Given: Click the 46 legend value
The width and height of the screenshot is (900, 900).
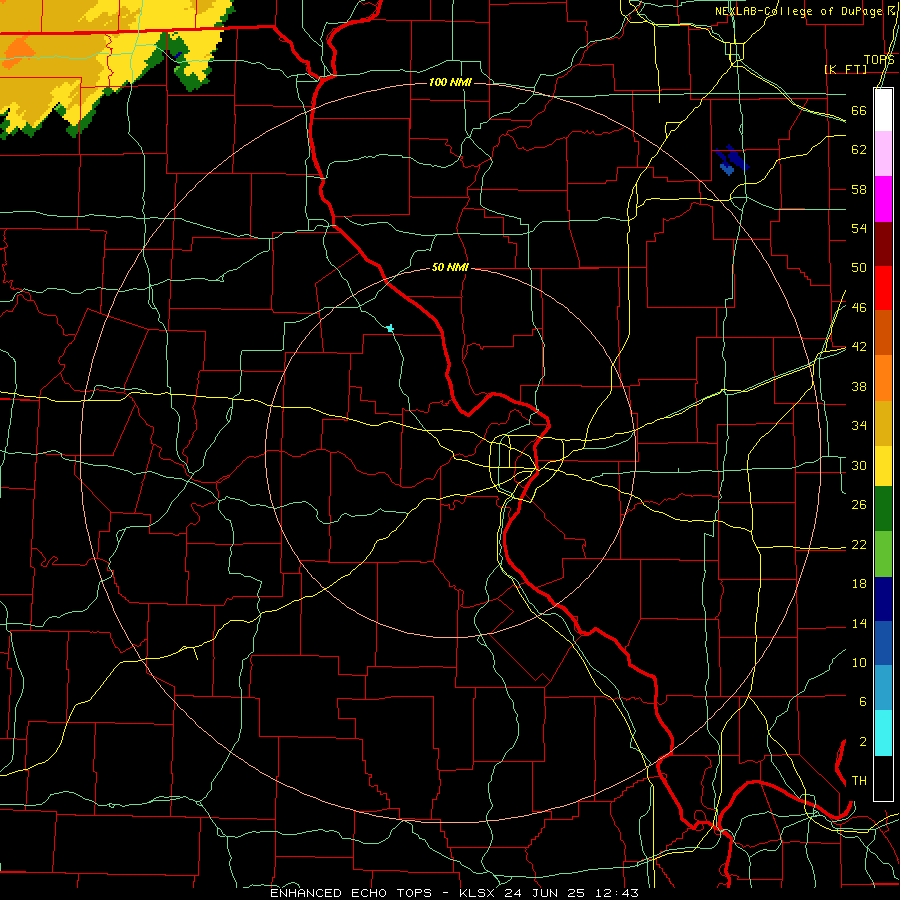Looking at the screenshot, I should pyautogui.click(x=859, y=308).
